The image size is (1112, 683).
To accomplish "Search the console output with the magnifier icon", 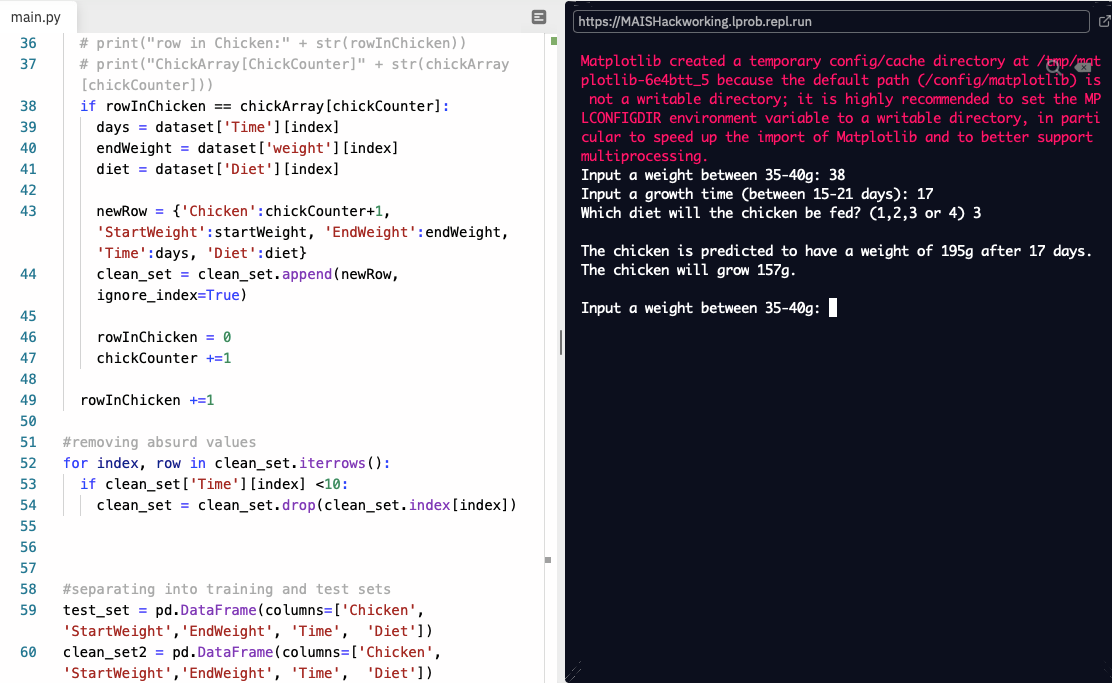I will (1054, 67).
